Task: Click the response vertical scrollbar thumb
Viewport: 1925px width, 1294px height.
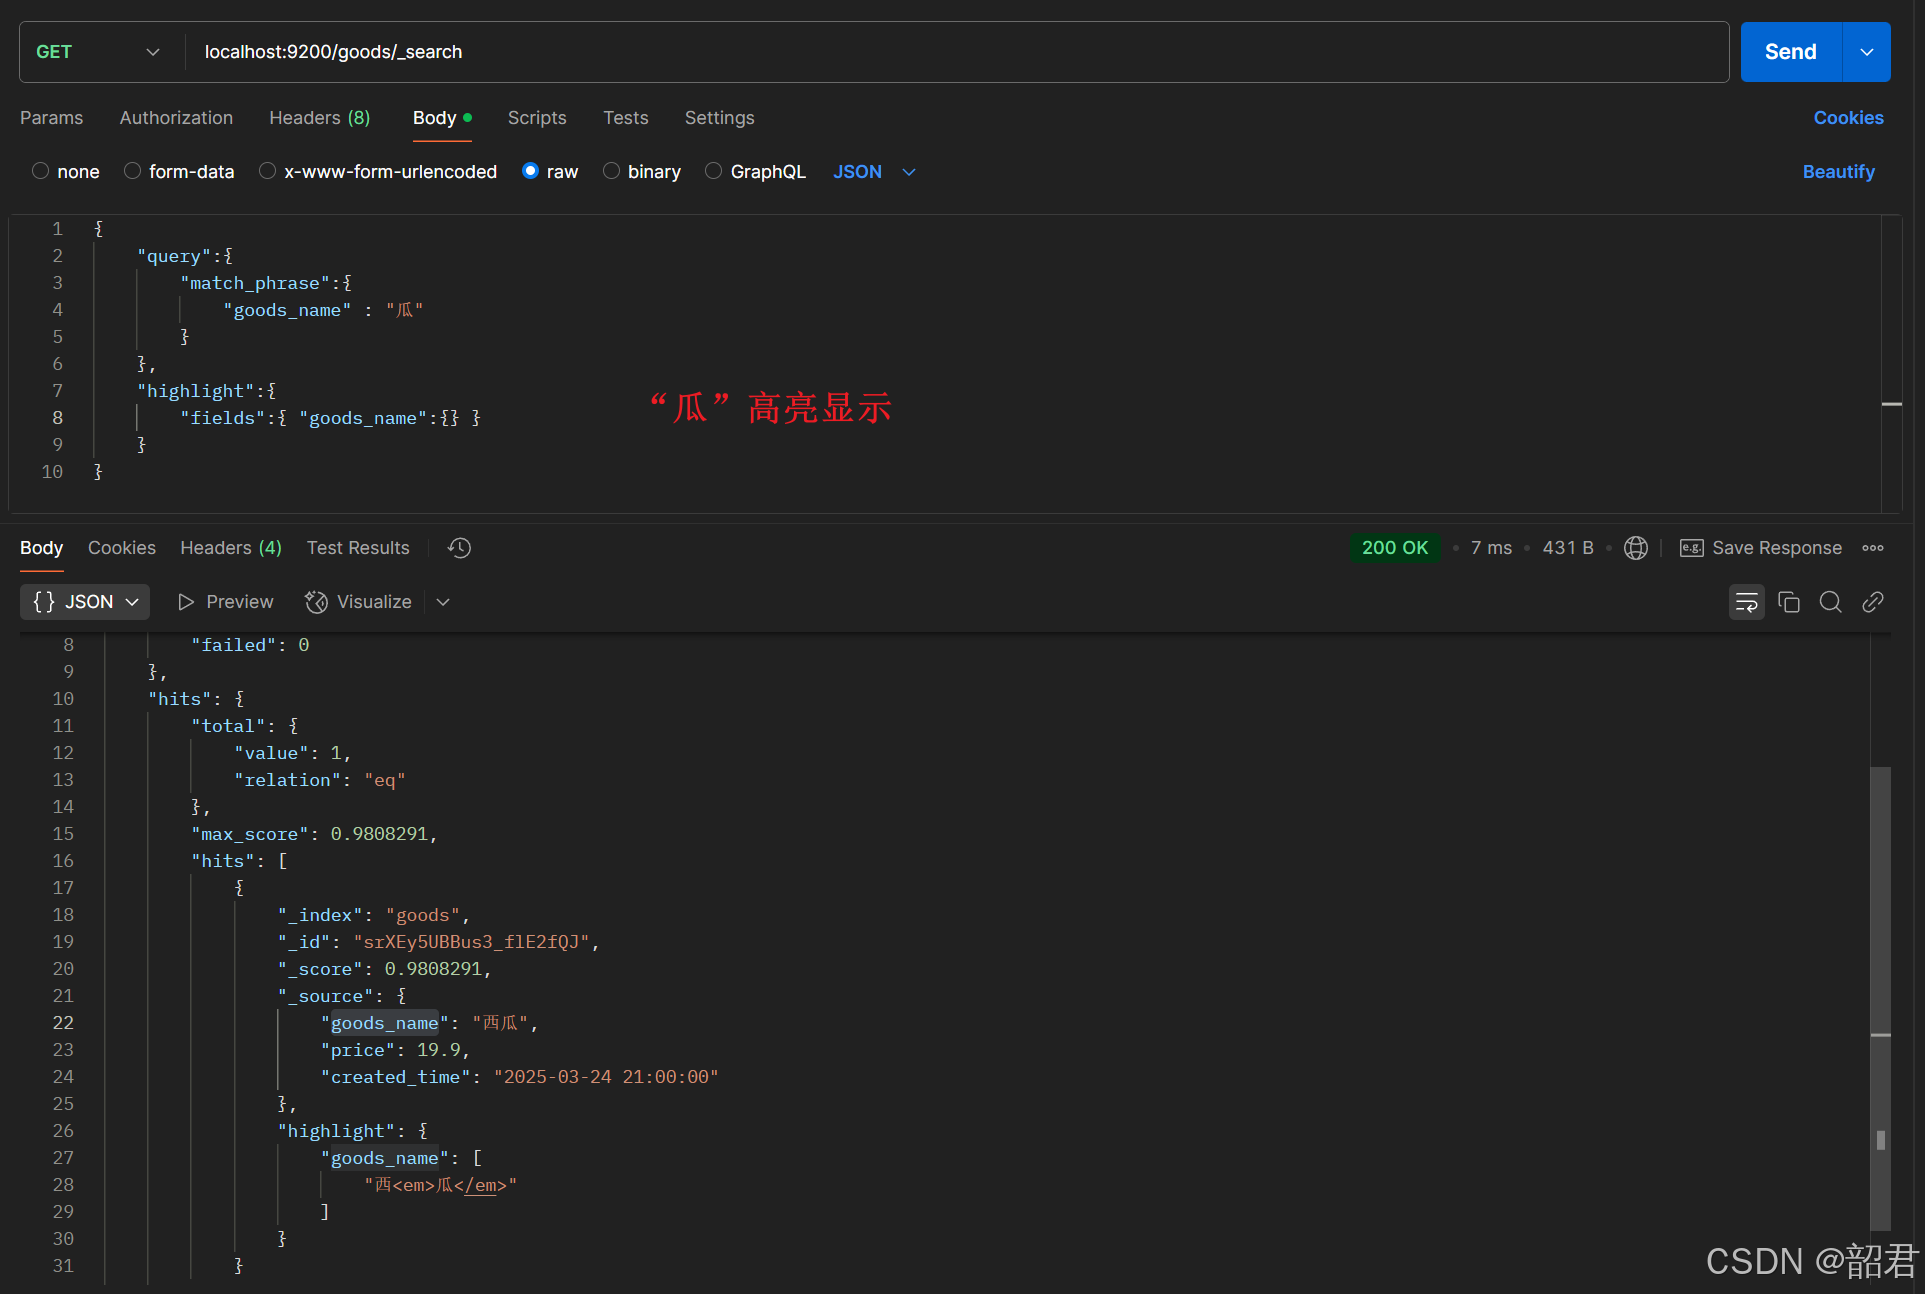Action: click(x=1880, y=1000)
